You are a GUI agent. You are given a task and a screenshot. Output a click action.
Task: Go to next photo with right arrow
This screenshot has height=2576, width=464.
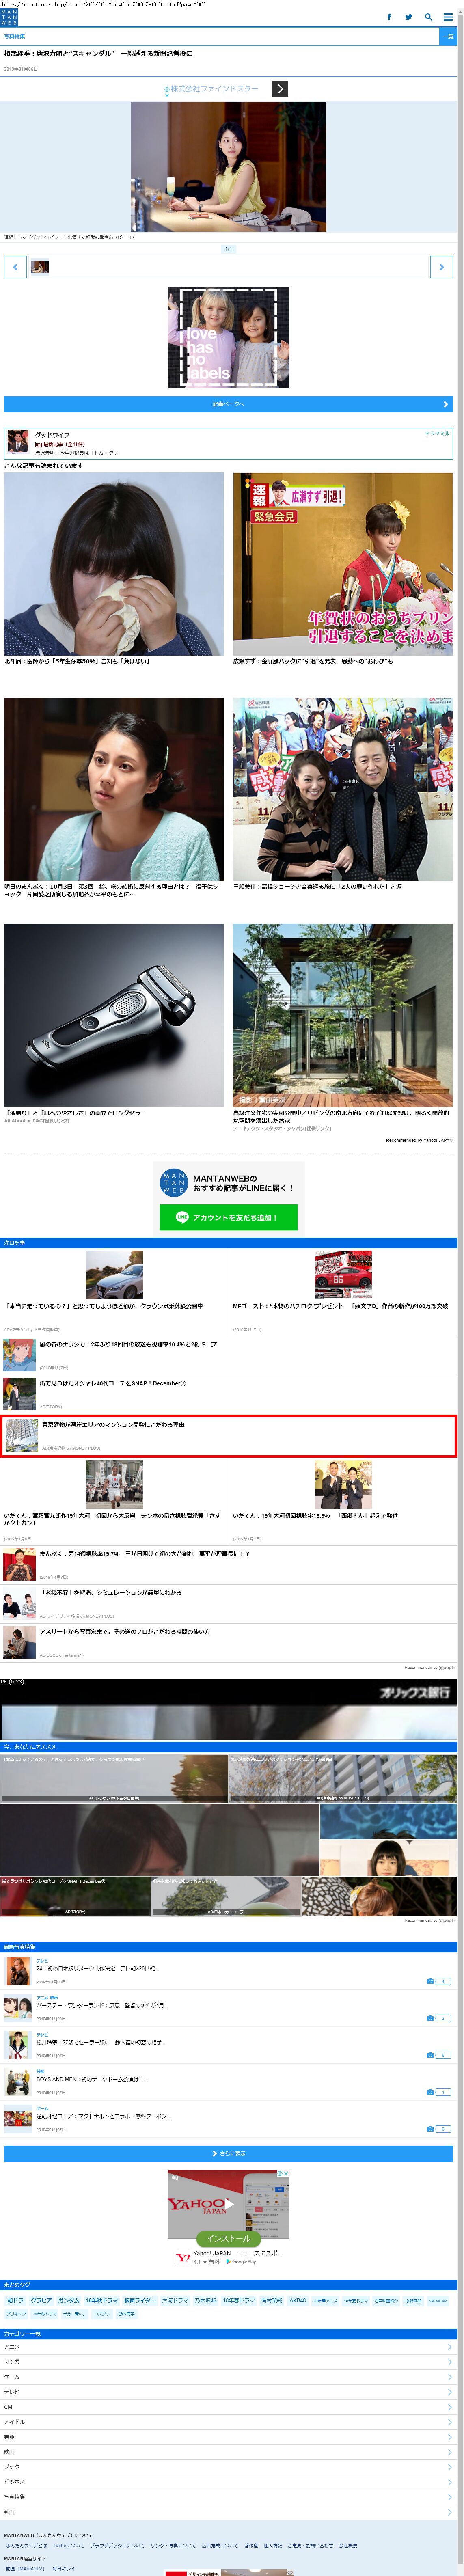point(441,267)
